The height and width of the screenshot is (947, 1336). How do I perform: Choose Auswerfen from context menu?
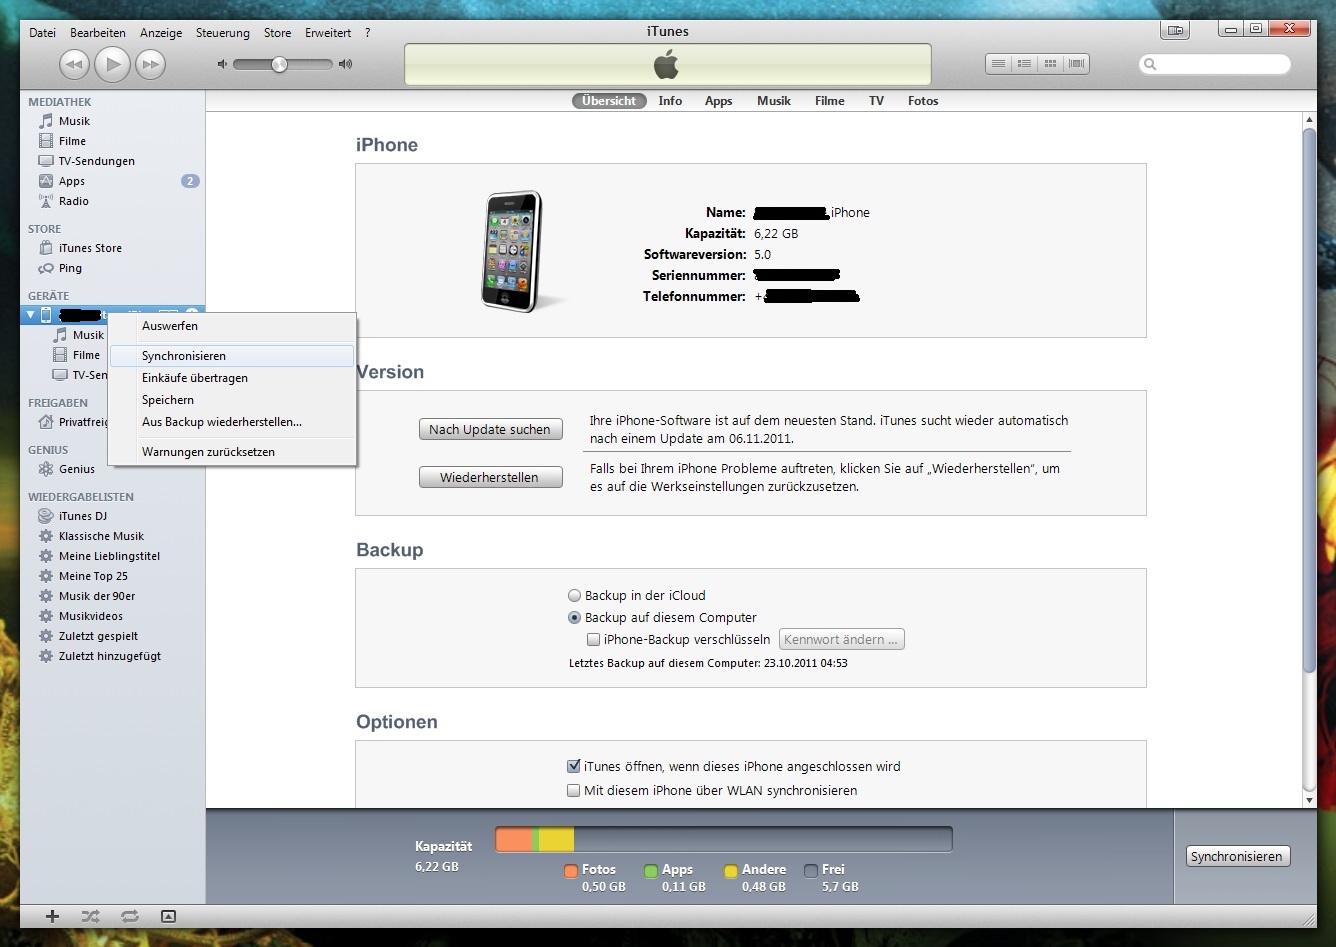click(233, 326)
